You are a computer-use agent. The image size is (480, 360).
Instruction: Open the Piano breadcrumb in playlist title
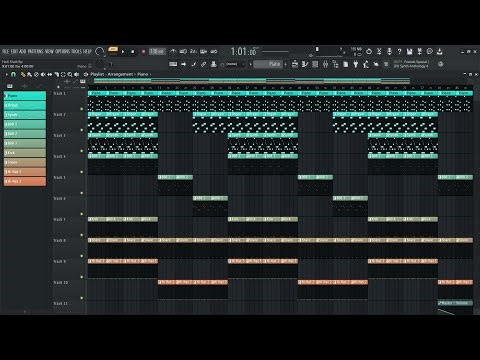(143, 74)
